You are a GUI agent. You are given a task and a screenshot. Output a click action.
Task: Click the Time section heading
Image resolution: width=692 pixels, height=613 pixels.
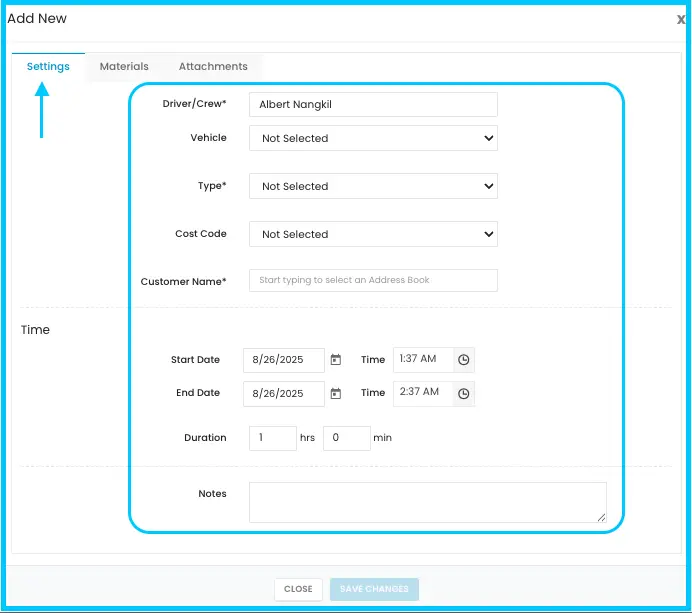(35, 330)
